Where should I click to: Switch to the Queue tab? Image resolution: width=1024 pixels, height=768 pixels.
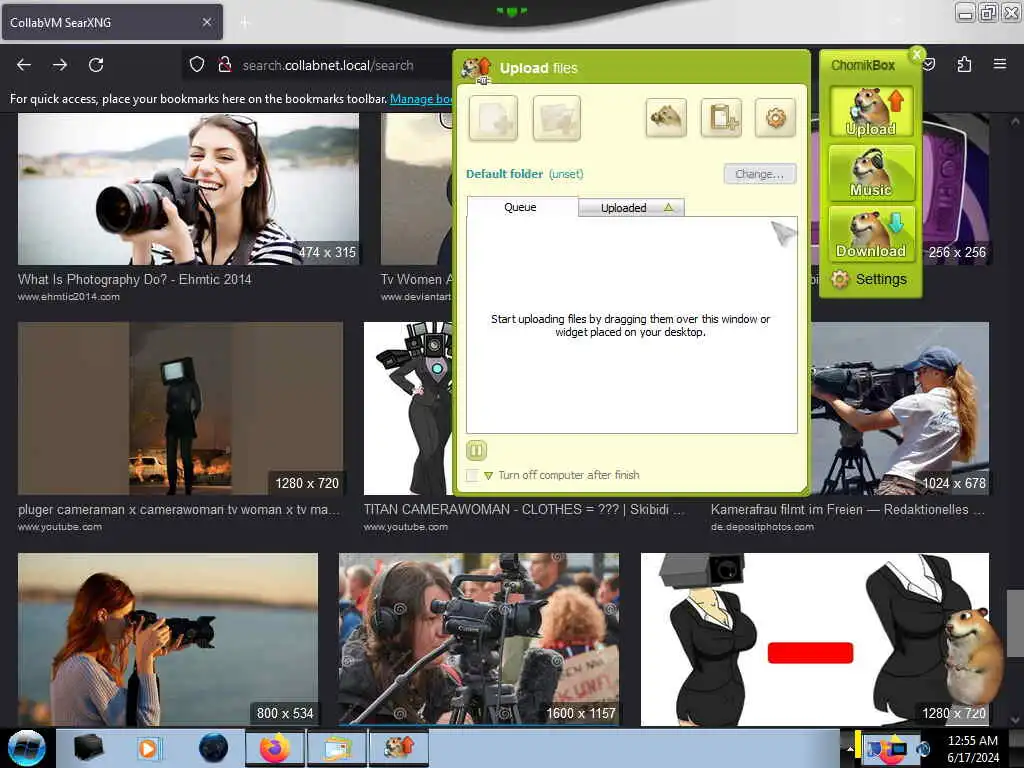tap(520, 207)
